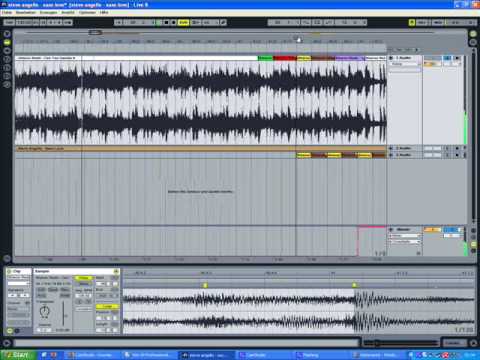Viewport: 480px width, 360px height.
Task: Select the yellow Live Device Browser icon
Action: [x=7, y=42]
